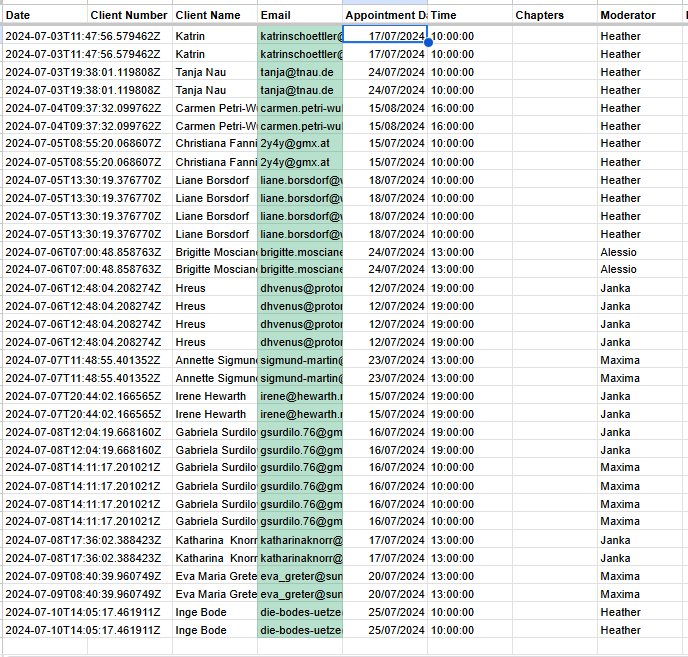Click the first 2y4y@gmx.at email cell
Viewport: 688px width, 657px height.
point(300,144)
